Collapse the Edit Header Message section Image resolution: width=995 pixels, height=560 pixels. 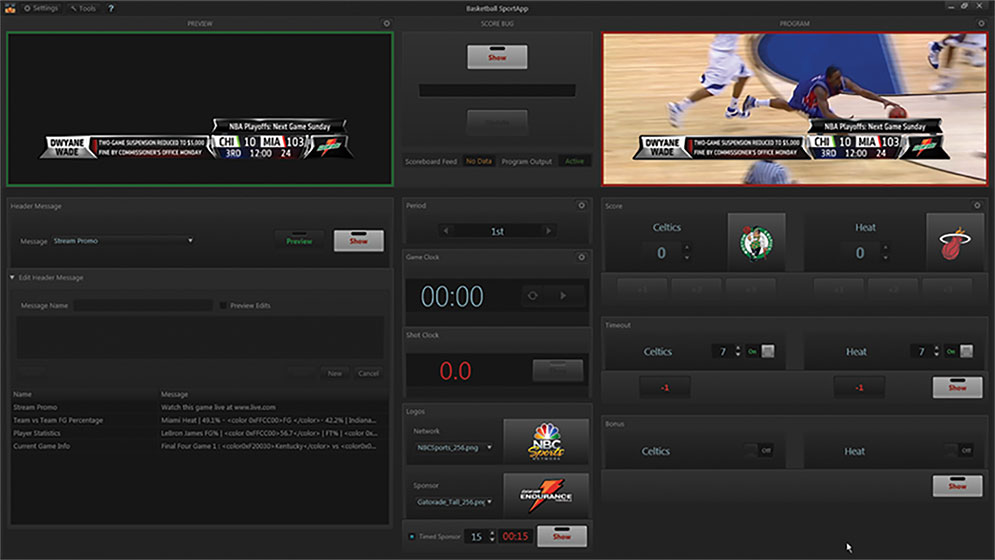pos(13,277)
